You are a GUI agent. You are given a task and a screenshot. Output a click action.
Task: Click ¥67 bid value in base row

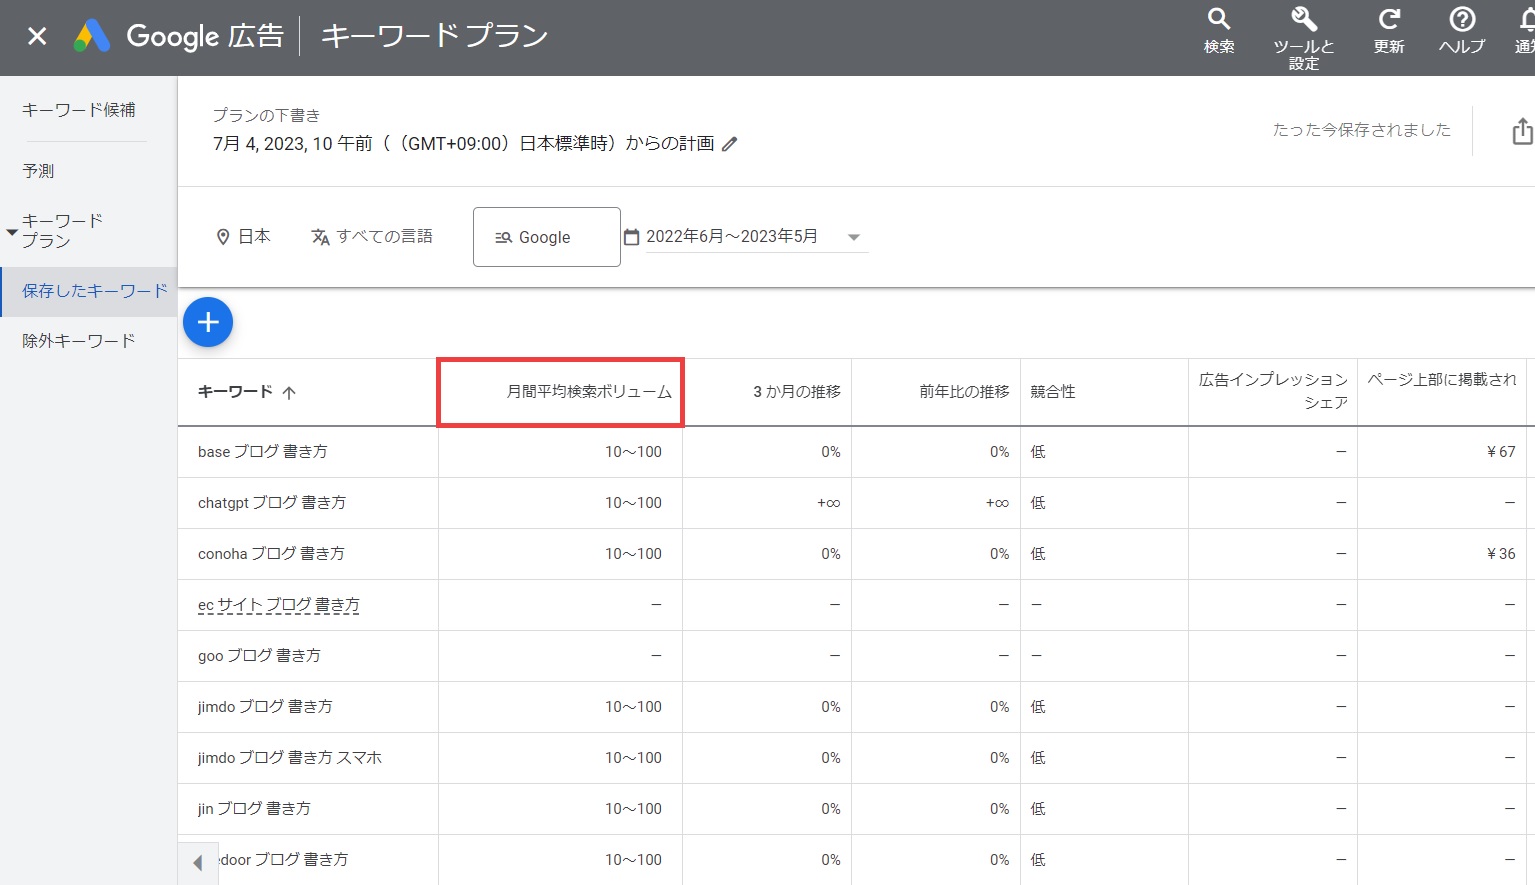[1501, 452]
